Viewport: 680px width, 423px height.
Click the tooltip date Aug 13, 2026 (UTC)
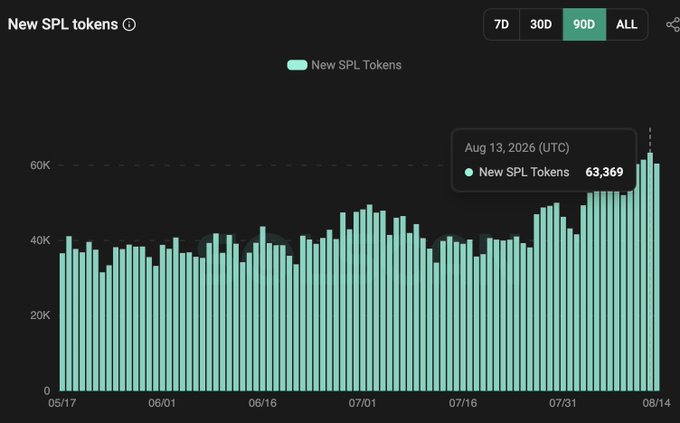(x=517, y=148)
